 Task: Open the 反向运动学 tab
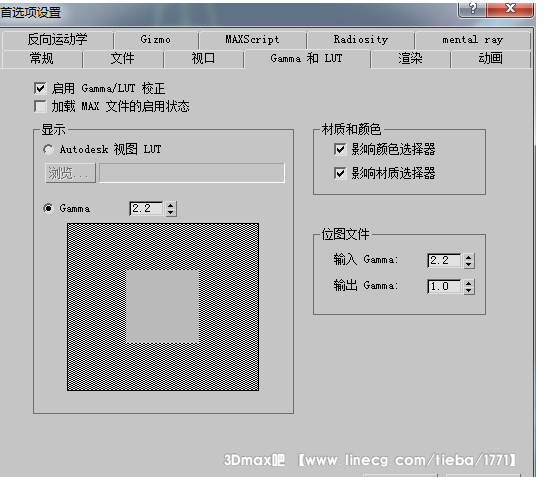(57, 40)
